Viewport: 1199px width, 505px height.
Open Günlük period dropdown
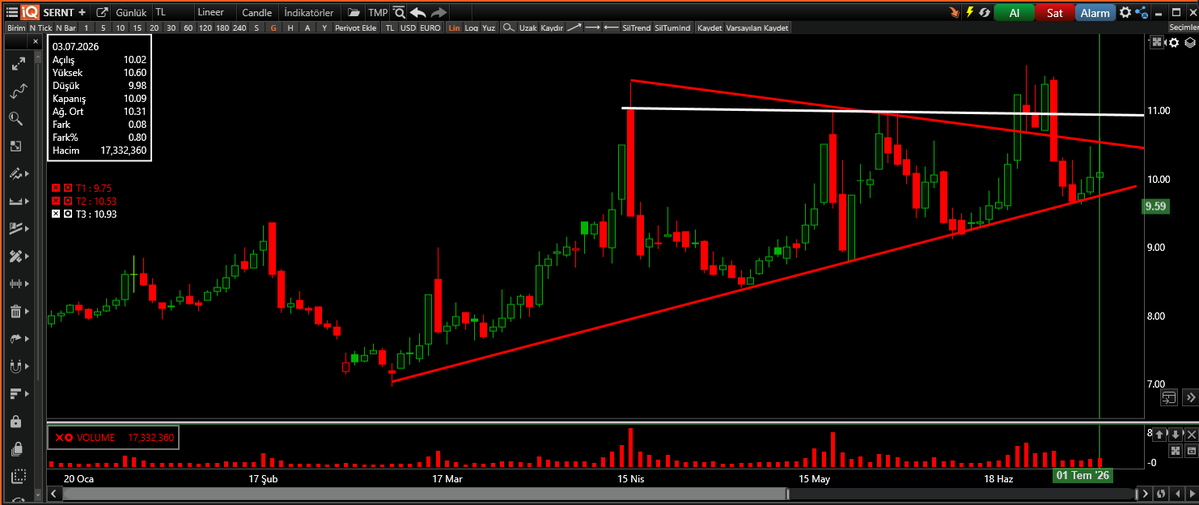click(131, 13)
